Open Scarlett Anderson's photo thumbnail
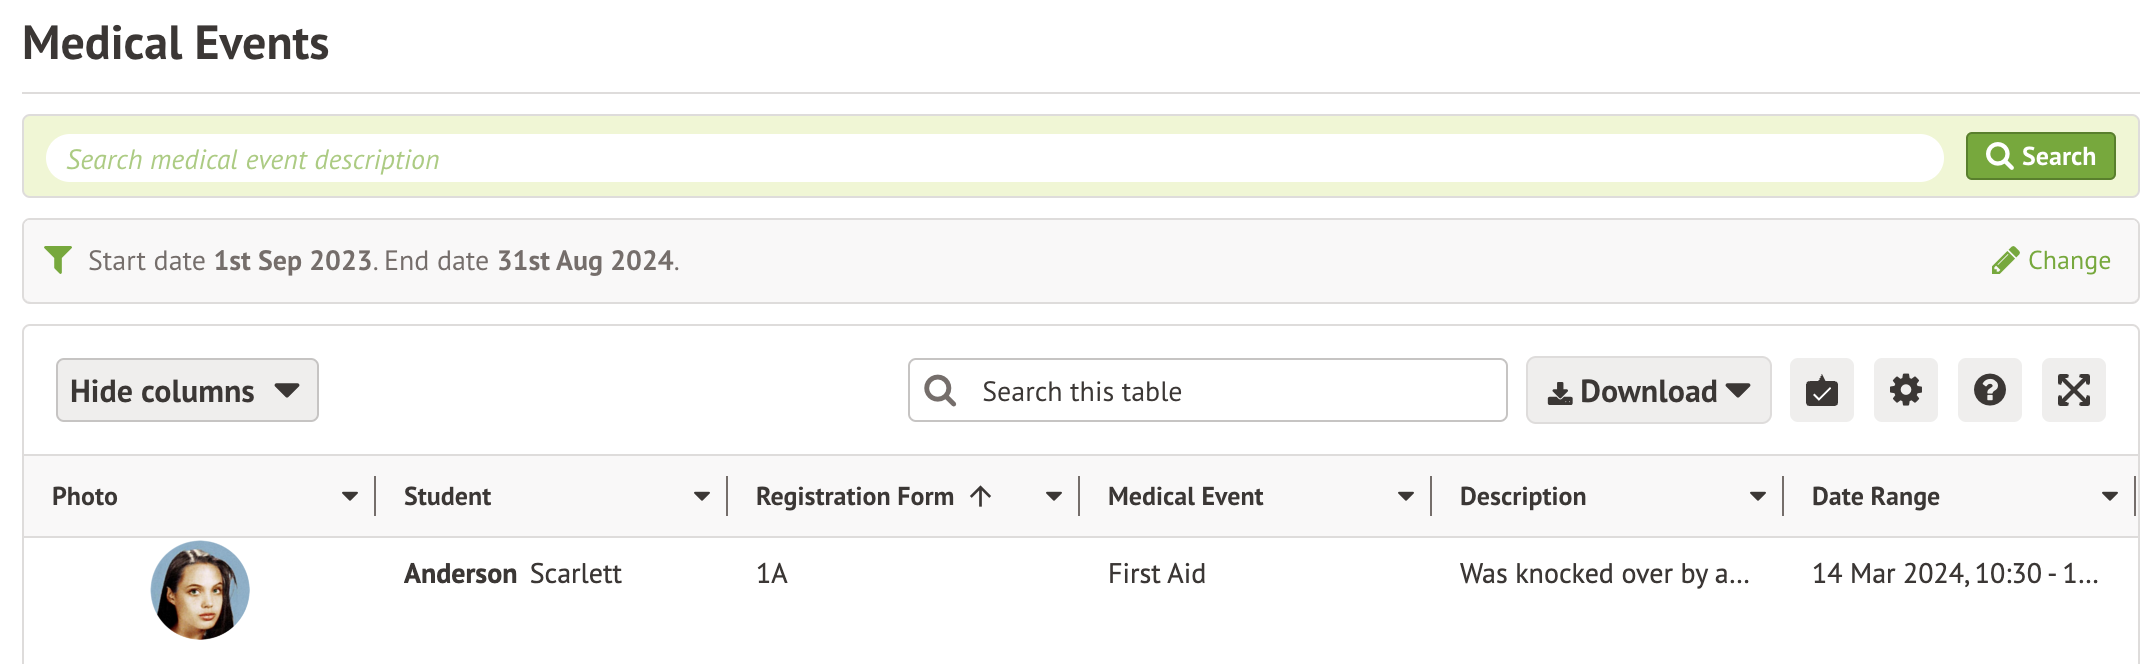Viewport: 2154px width, 664px height. [x=200, y=590]
